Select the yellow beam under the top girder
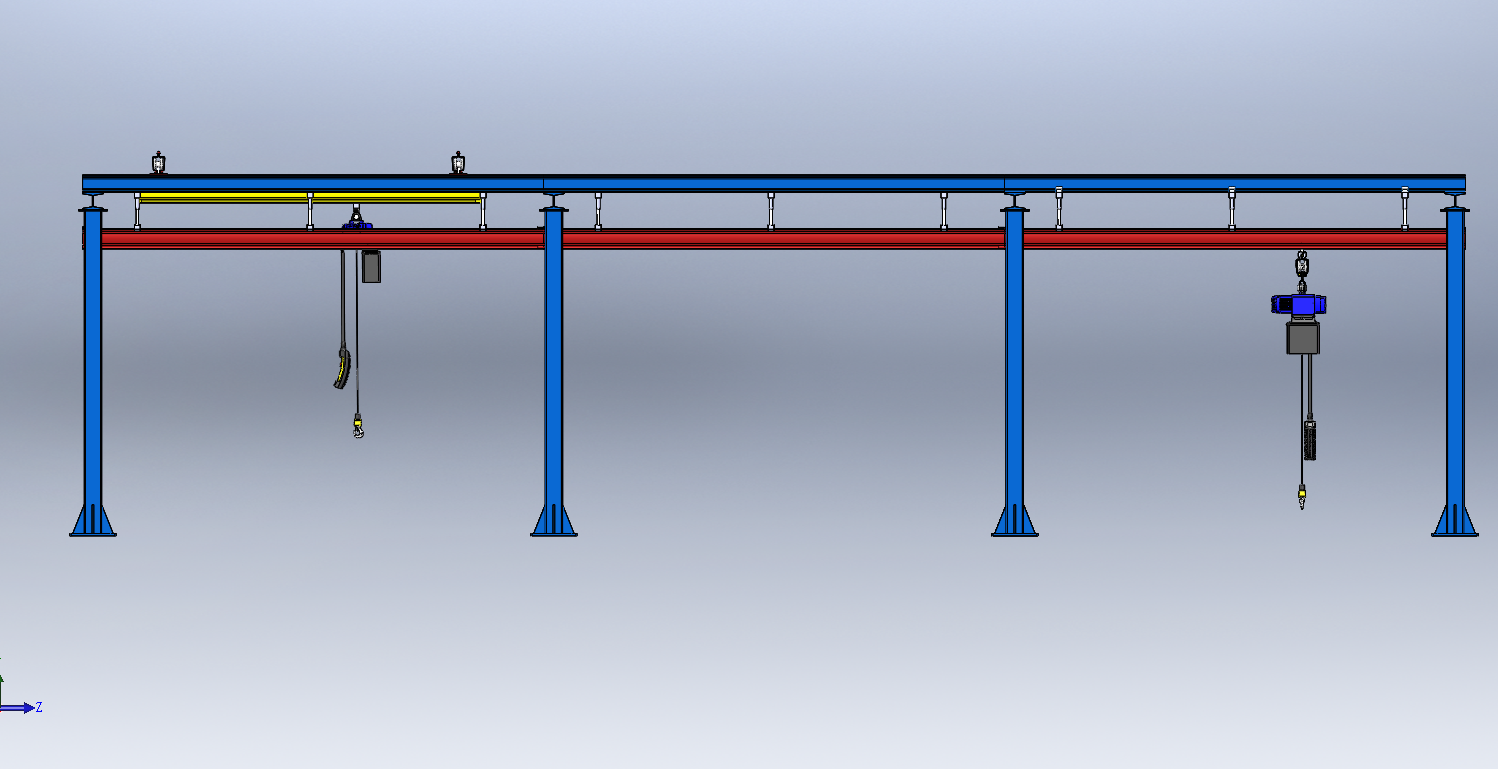1498x769 pixels. (x=225, y=197)
